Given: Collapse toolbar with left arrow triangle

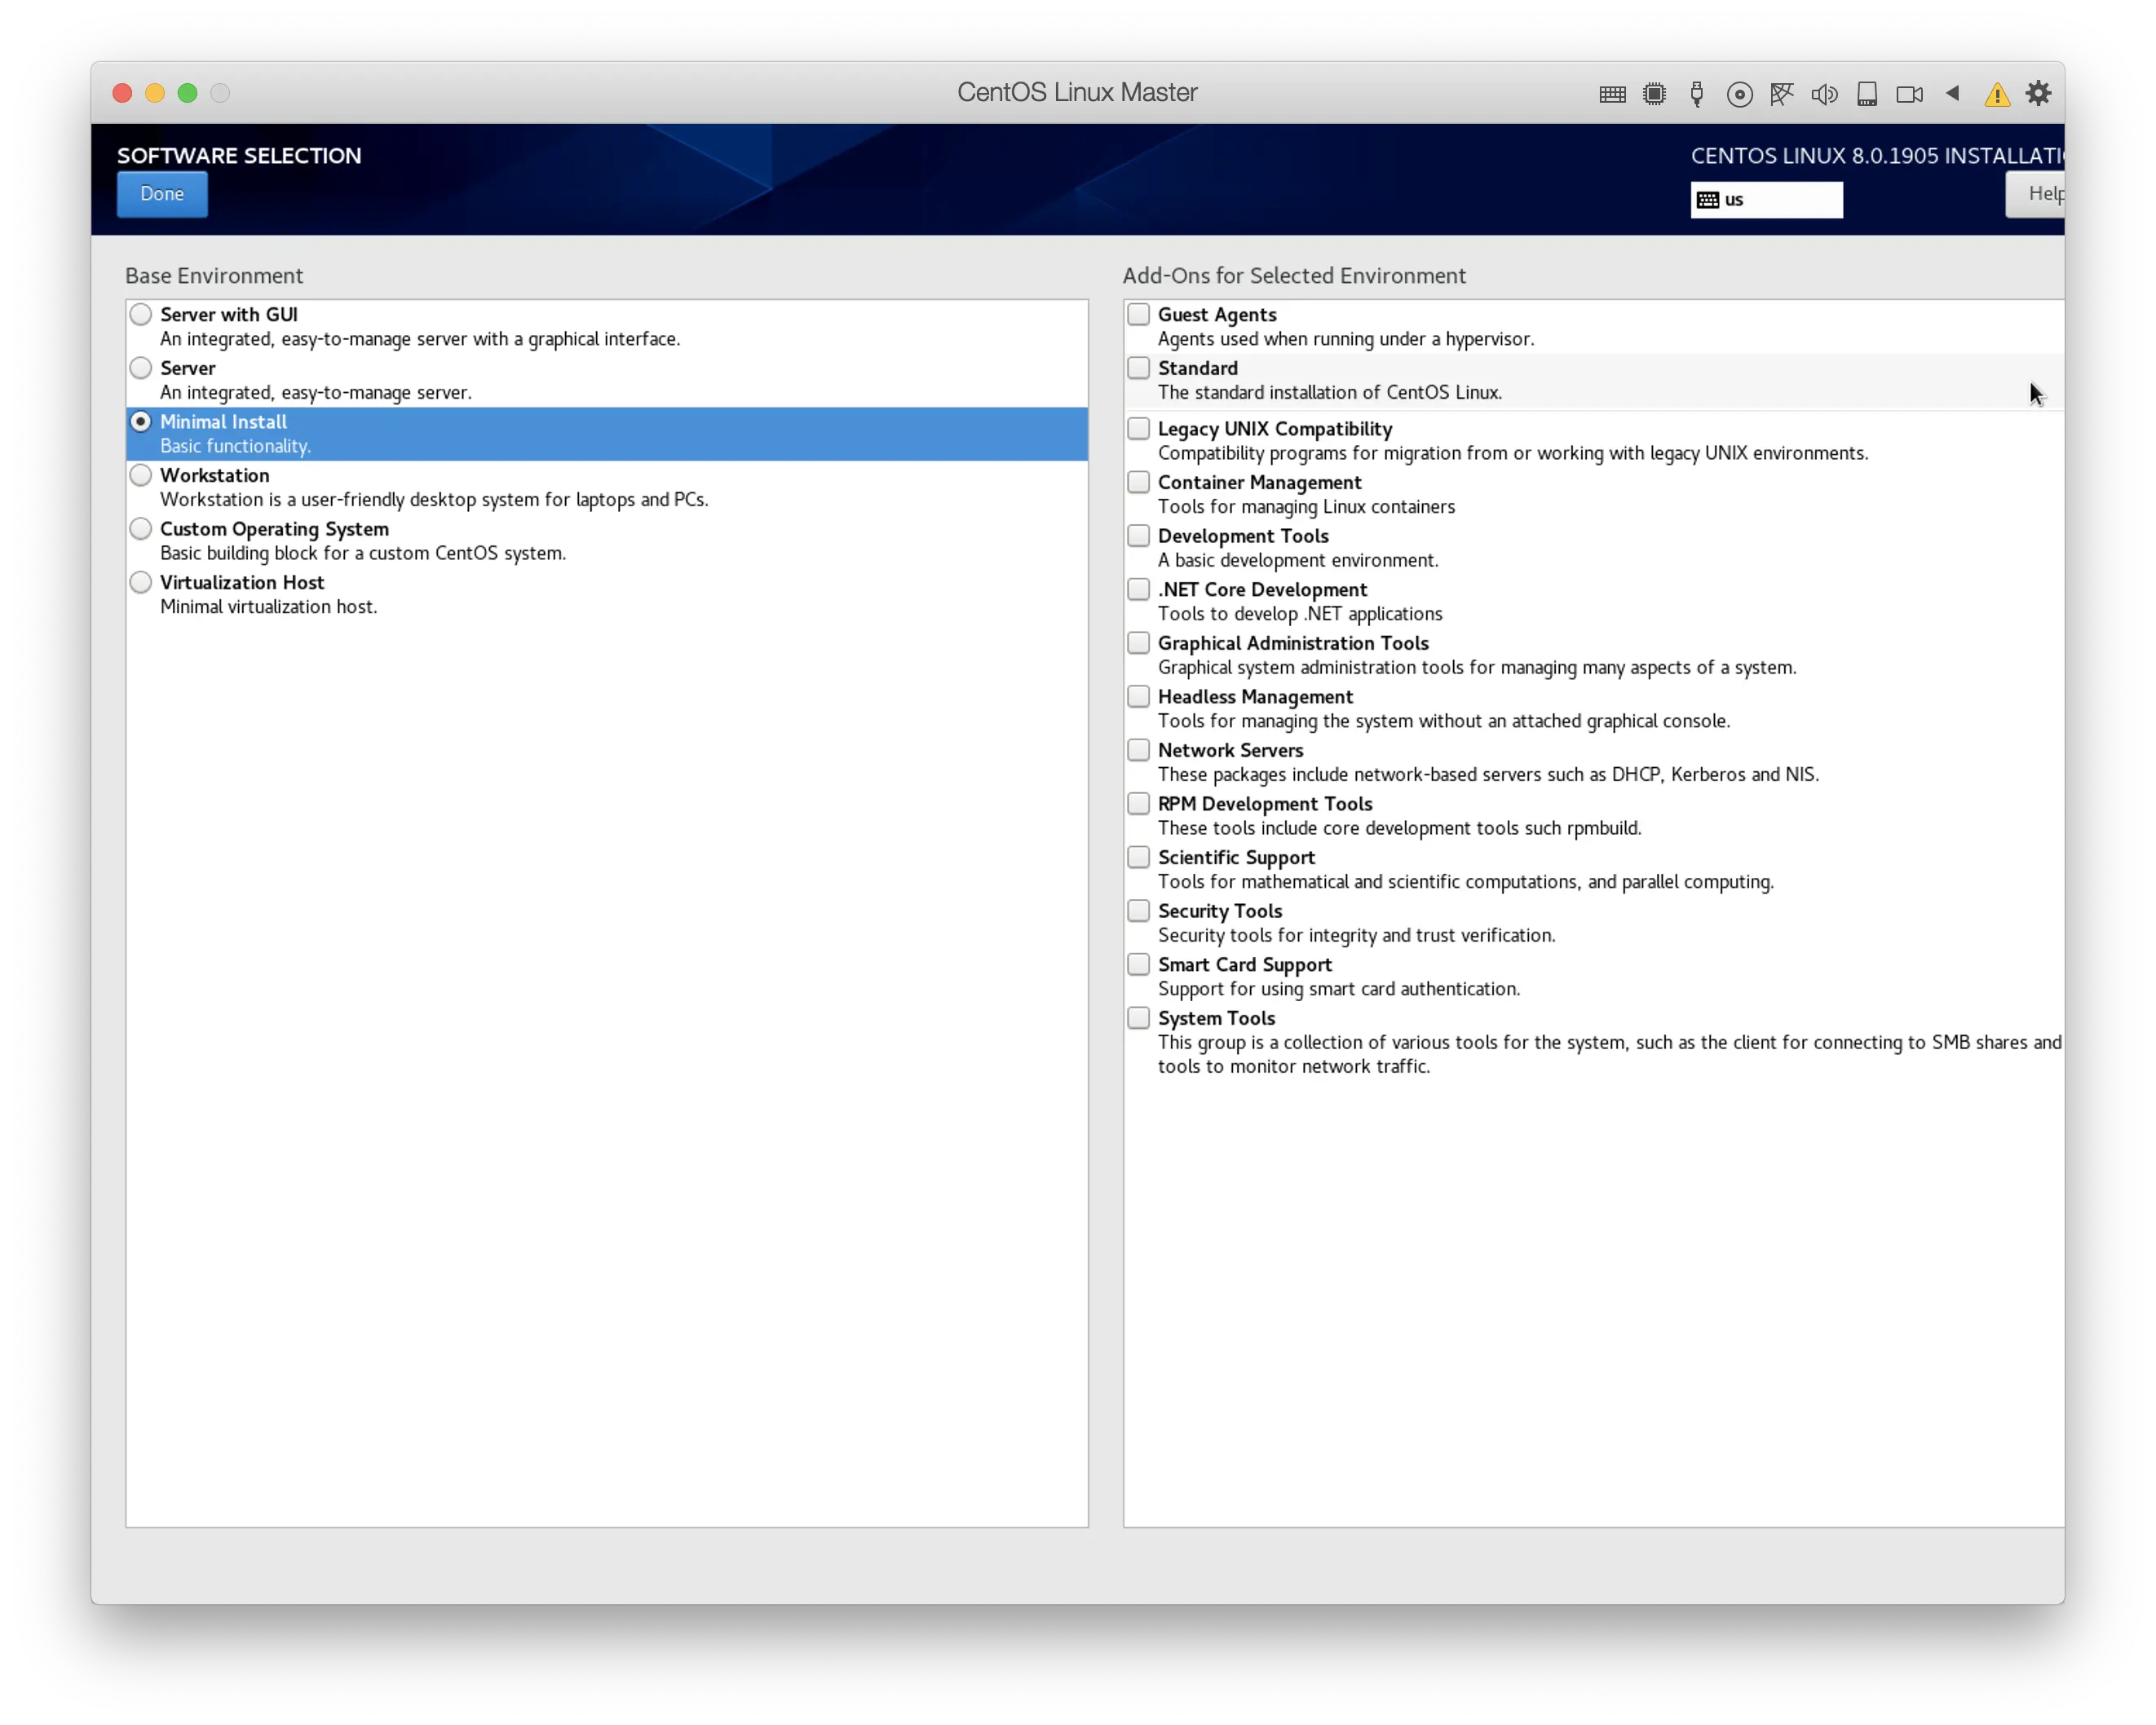Looking at the screenshot, I should pos(1952,93).
